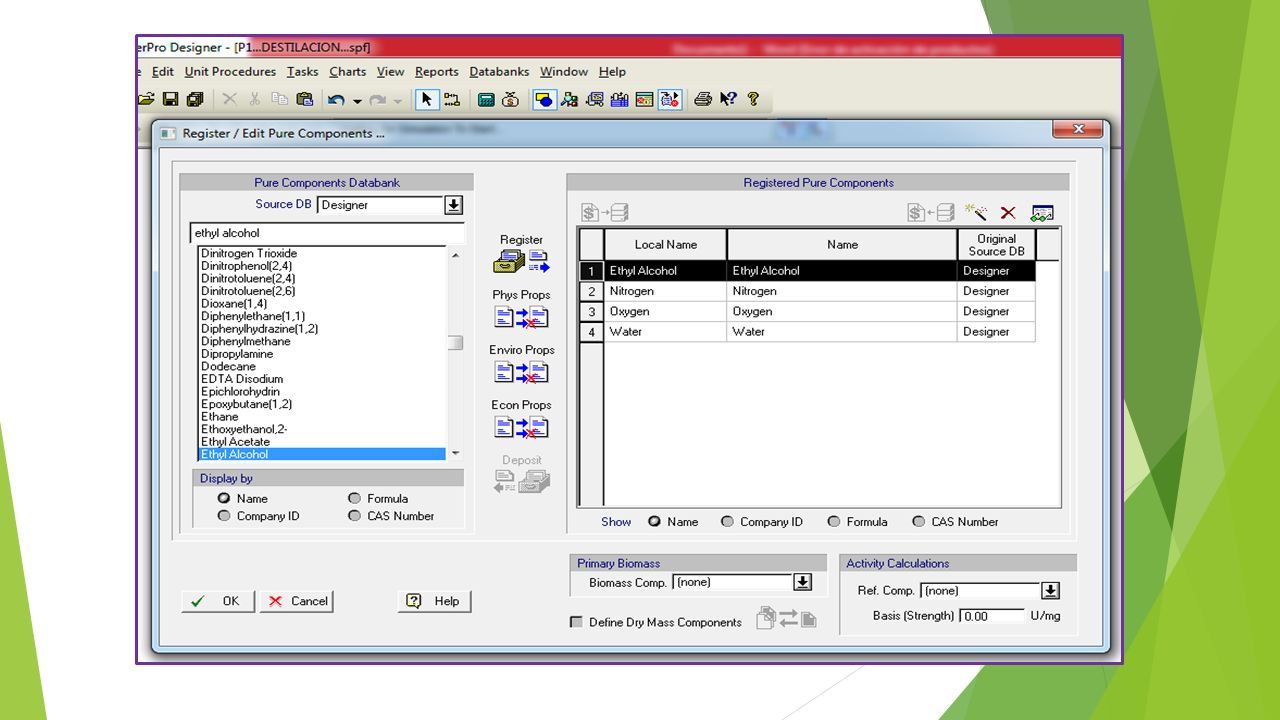The height and width of the screenshot is (720, 1280).
Task: Open the Ref. Comp. dropdown
Action: pyautogui.click(x=1050, y=591)
